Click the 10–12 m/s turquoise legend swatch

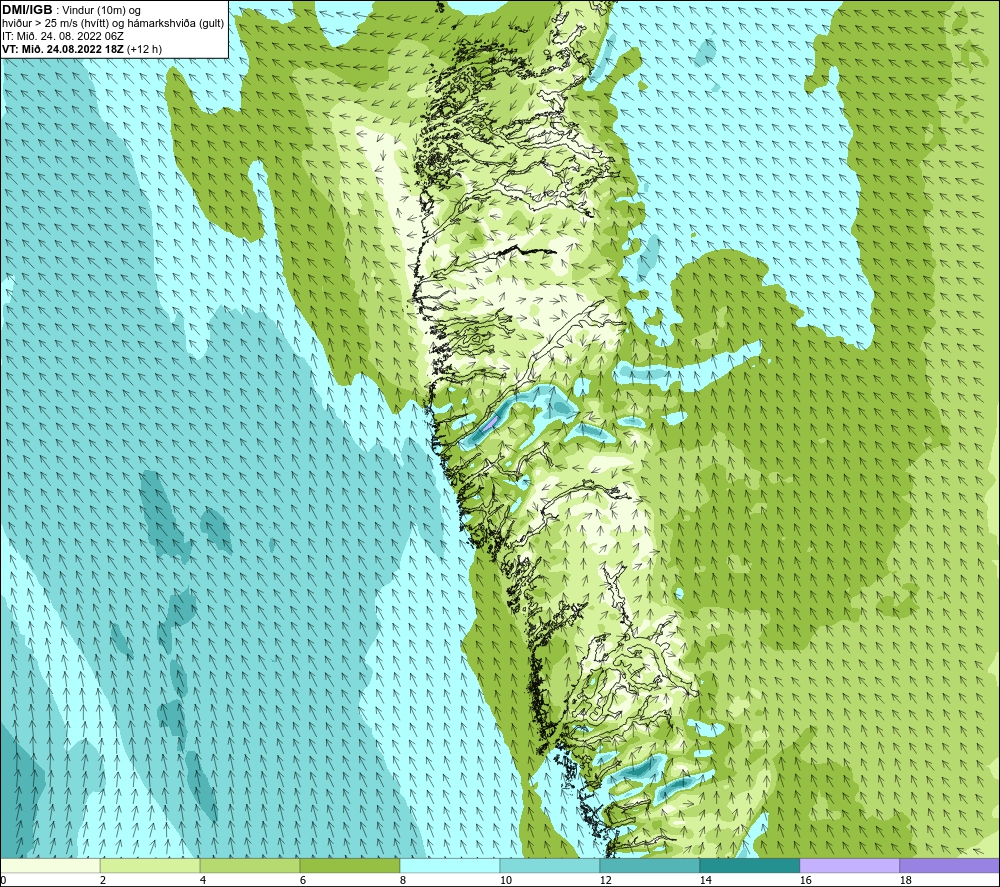click(x=550, y=865)
